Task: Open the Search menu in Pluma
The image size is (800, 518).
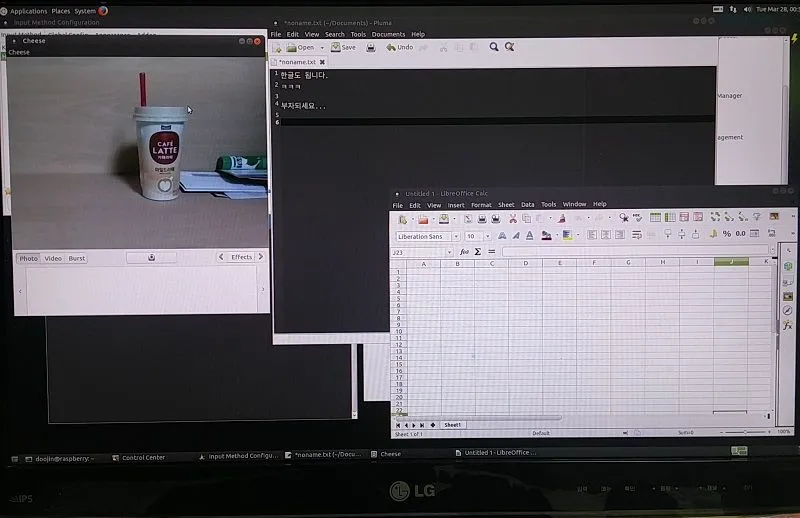Action: (335, 34)
